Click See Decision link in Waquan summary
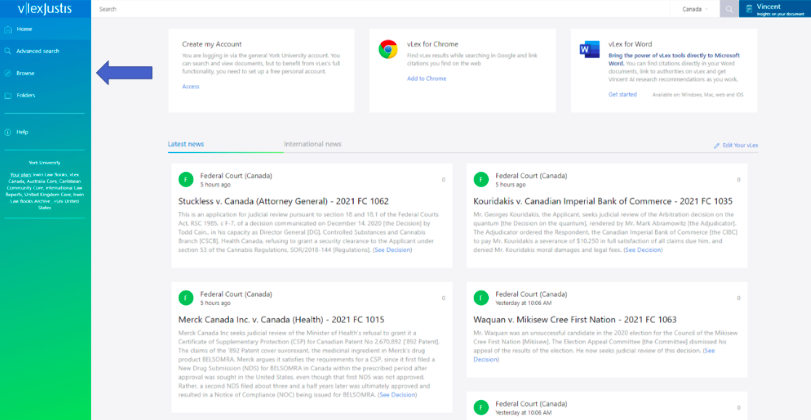Screen dimensions: 811x420 pyautogui.click(x=709, y=351)
